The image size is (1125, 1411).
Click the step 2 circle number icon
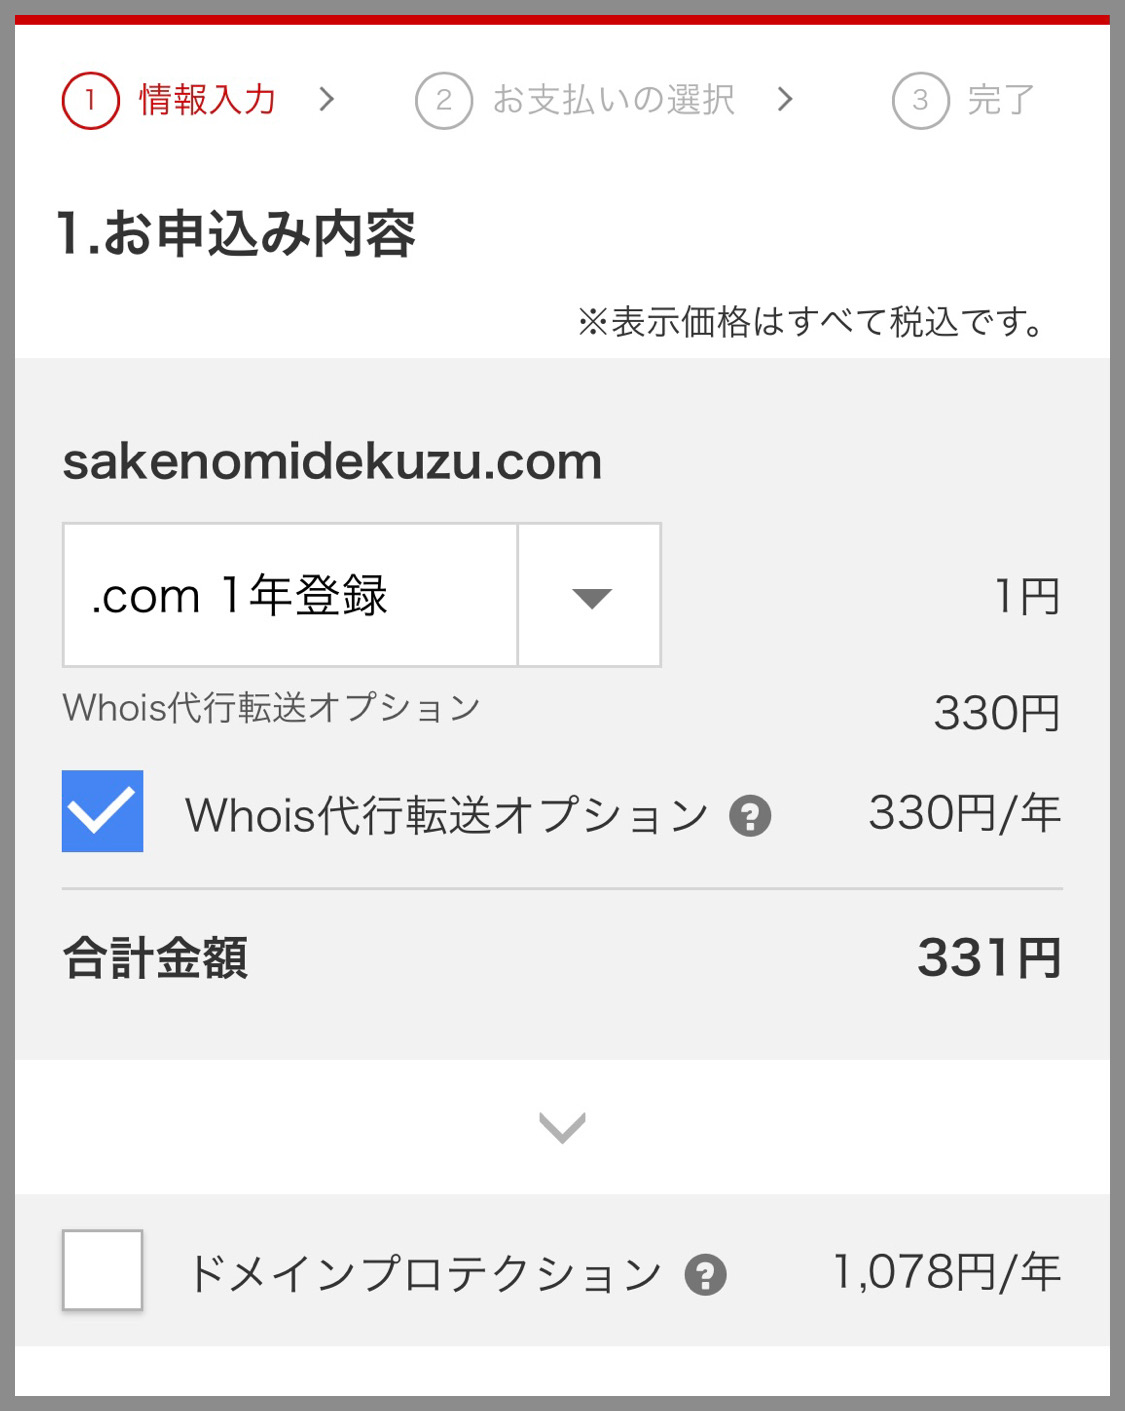click(x=444, y=100)
